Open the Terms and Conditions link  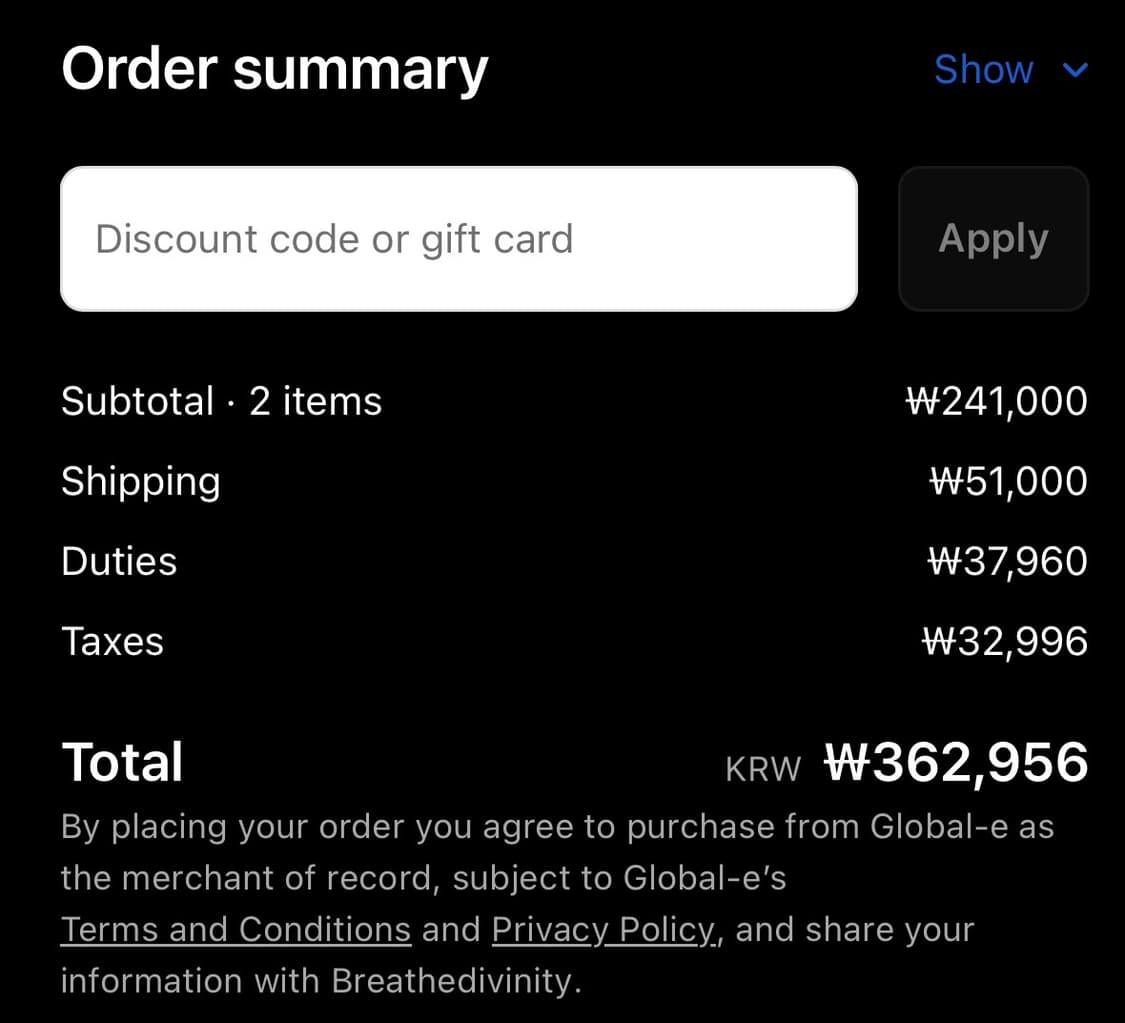coord(236,930)
